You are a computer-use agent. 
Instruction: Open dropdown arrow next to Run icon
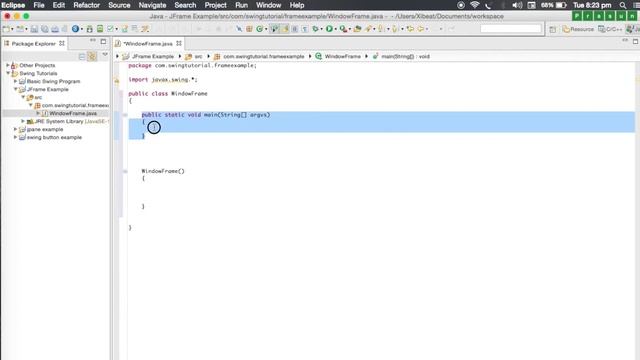click(336, 29)
